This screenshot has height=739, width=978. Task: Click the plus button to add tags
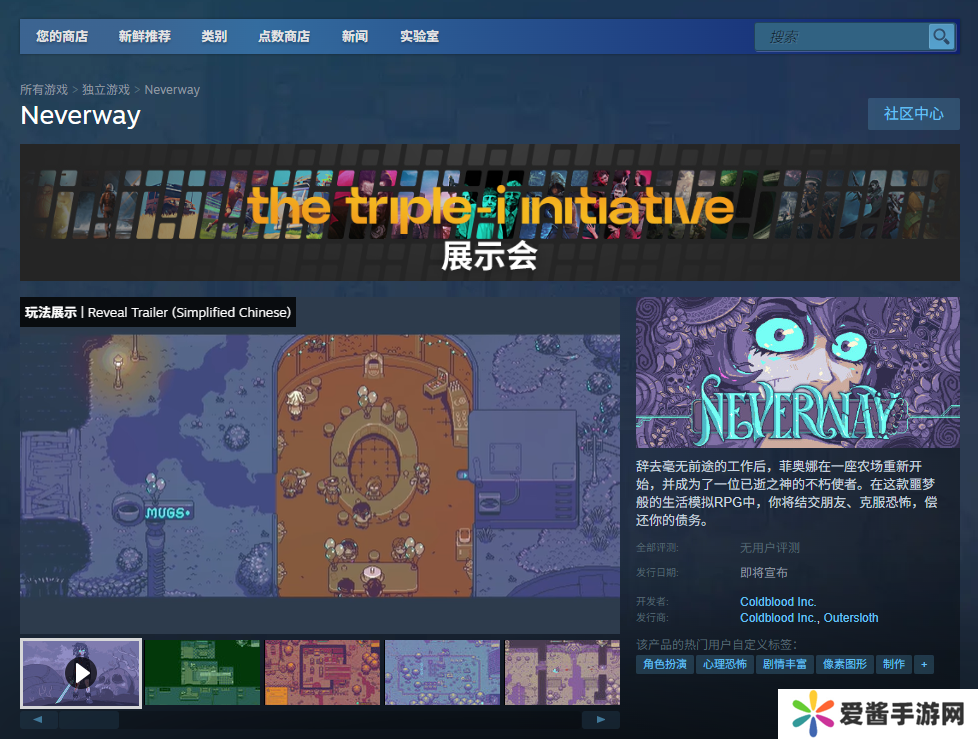click(923, 664)
